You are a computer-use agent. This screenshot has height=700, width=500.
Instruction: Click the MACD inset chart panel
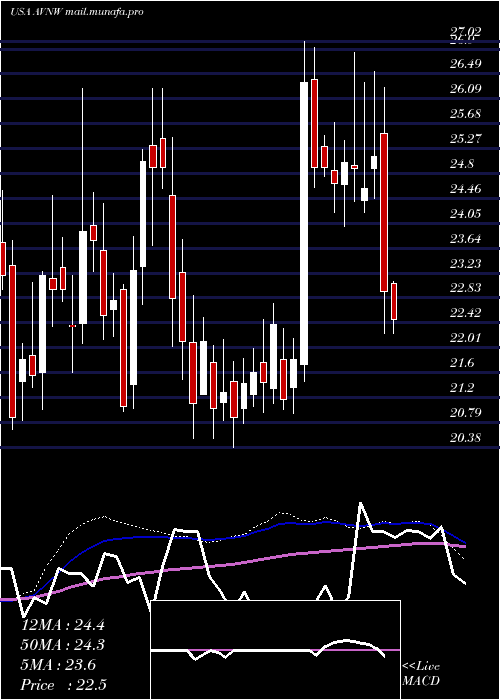point(276,650)
